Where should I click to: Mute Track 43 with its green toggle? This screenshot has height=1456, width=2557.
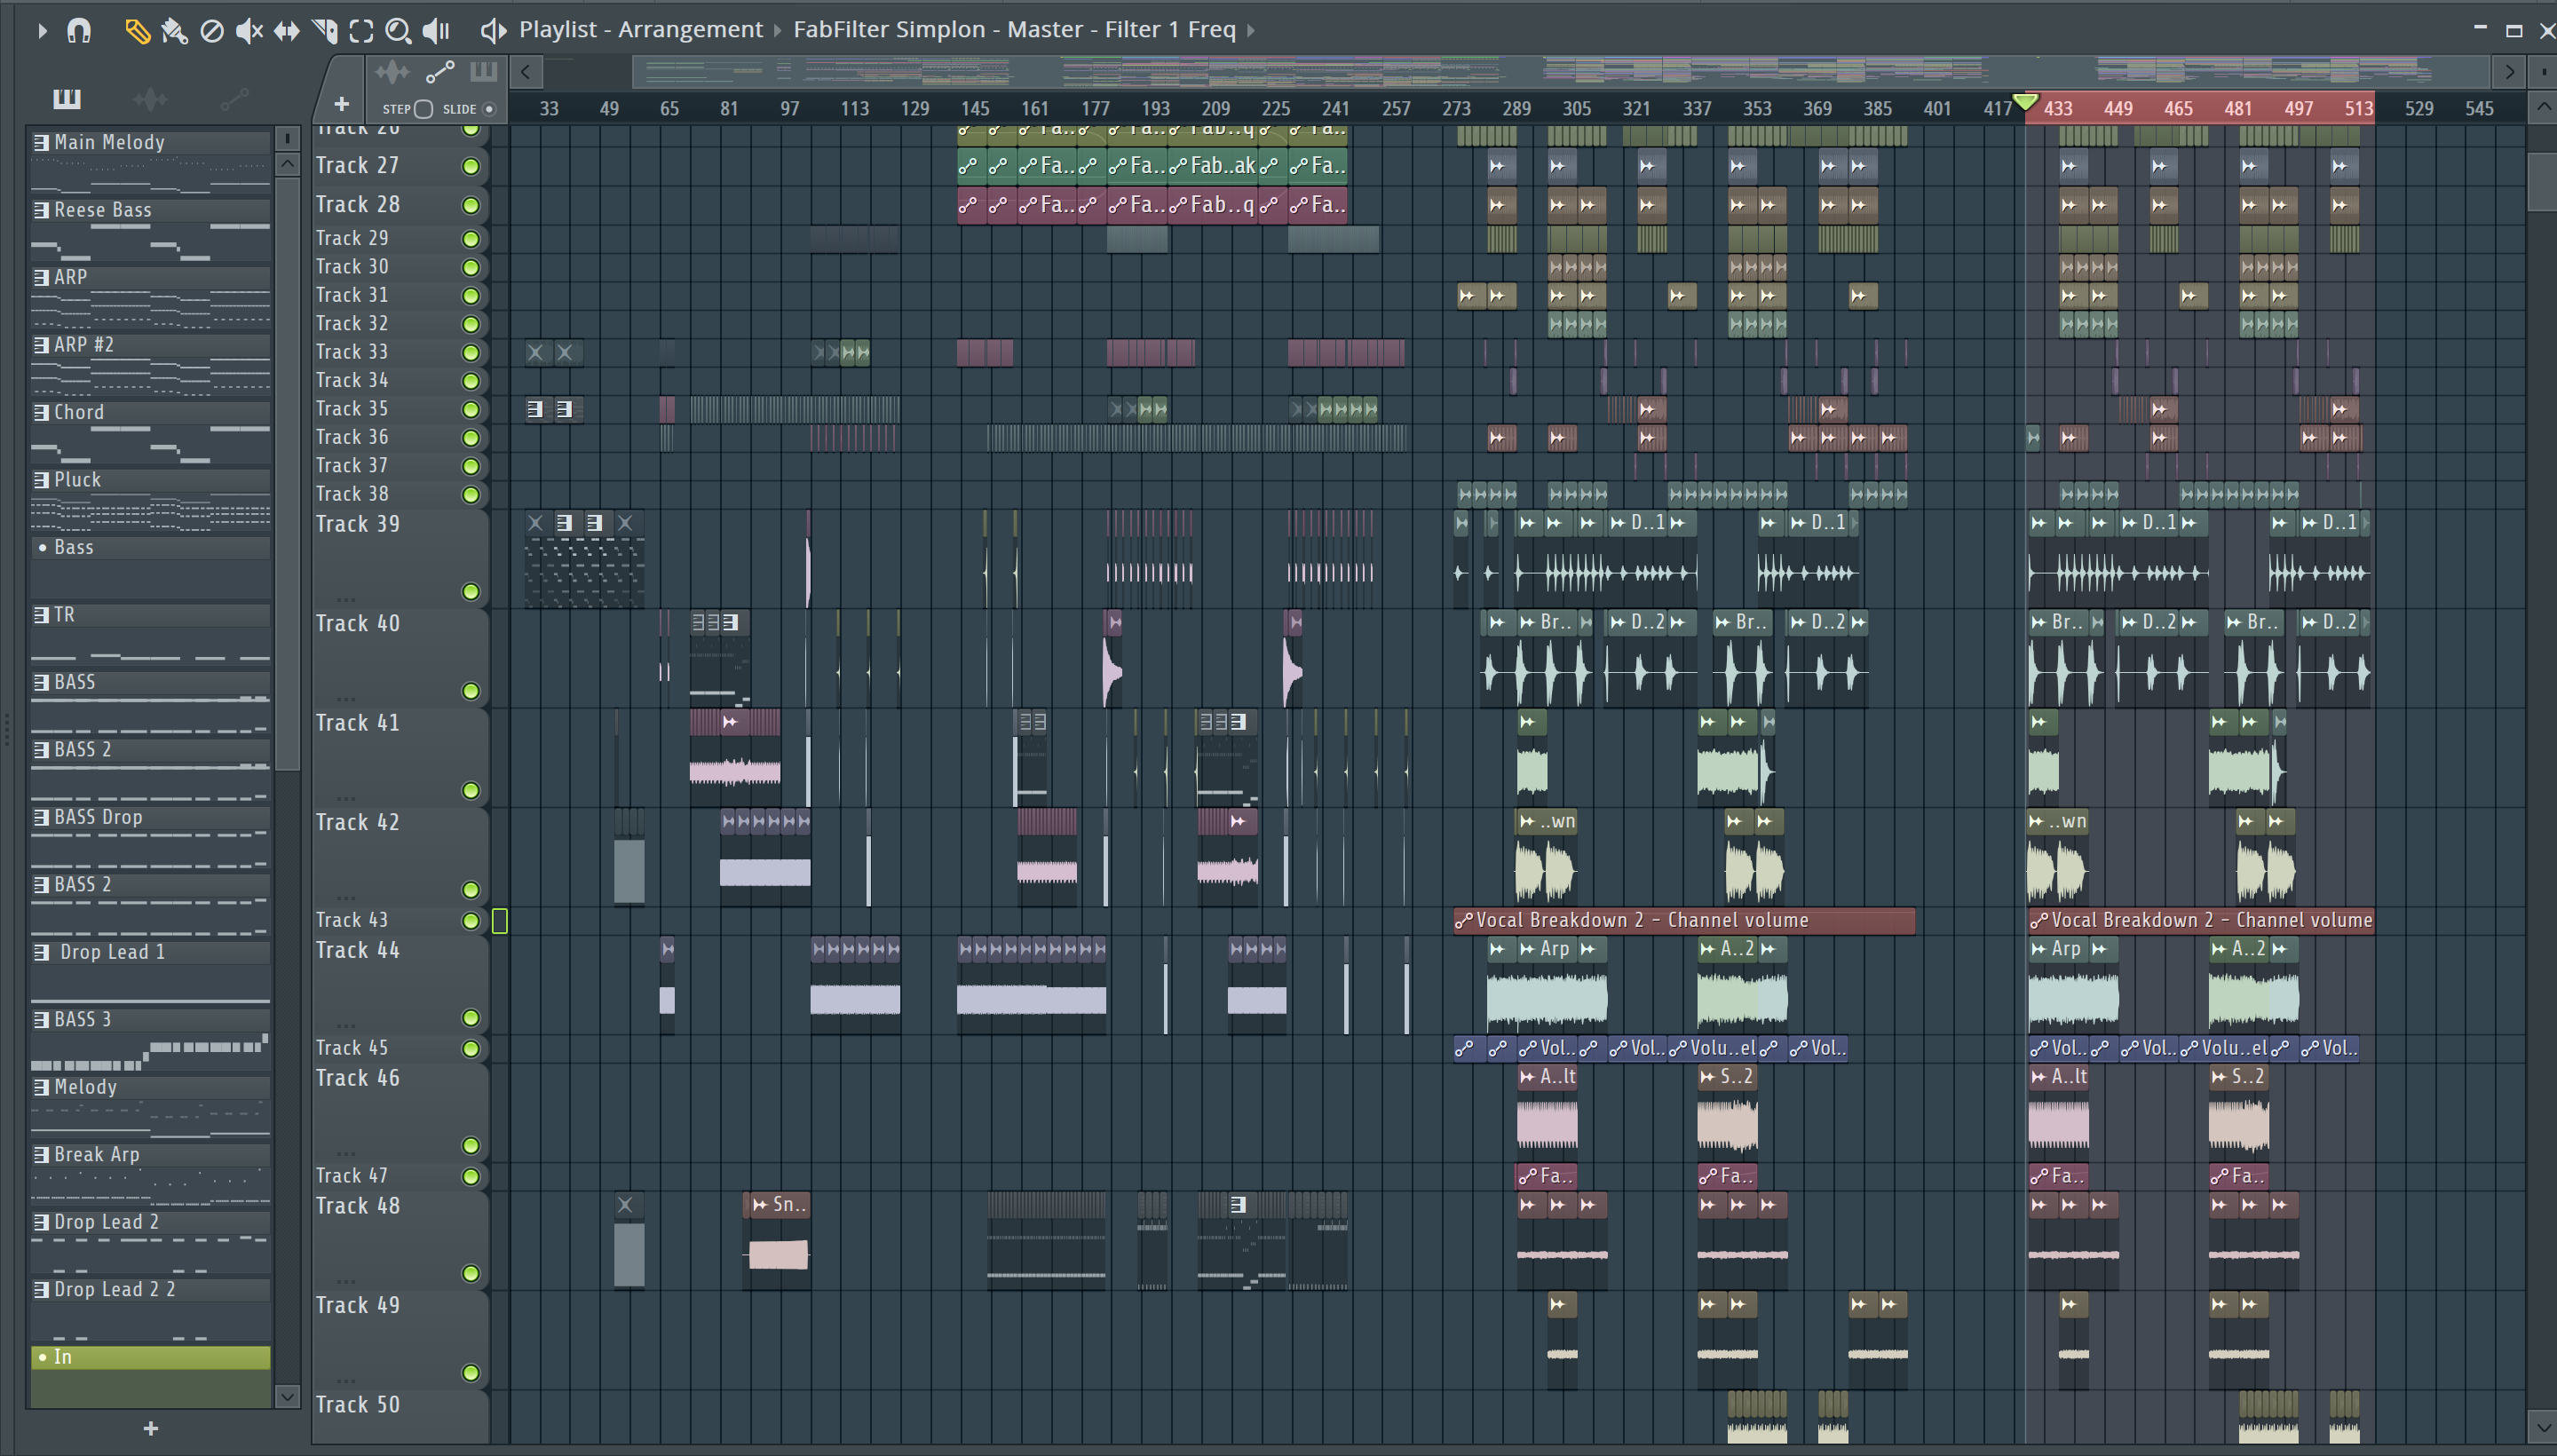click(471, 921)
